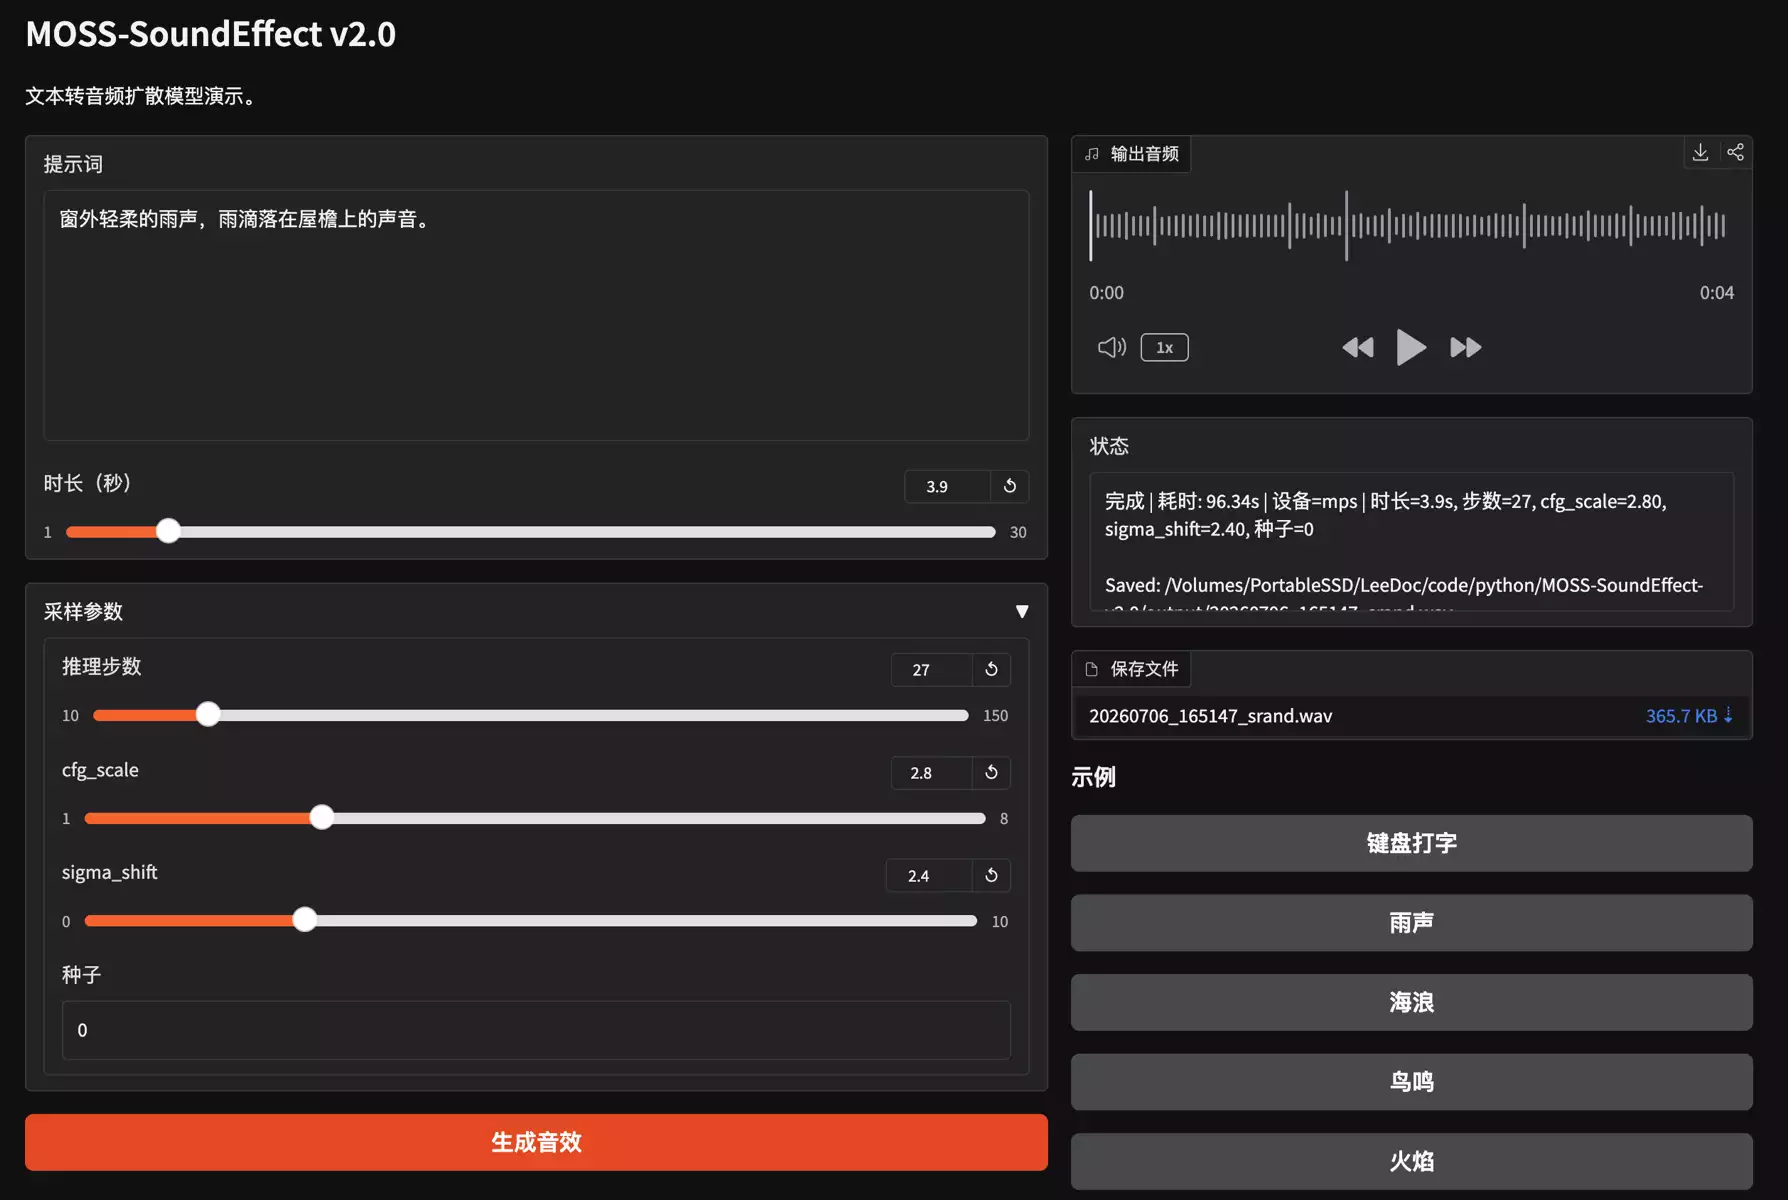Reset the sigma_shift value
1788x1200 pixels.
pyautogui.click(x=991, y=875)
